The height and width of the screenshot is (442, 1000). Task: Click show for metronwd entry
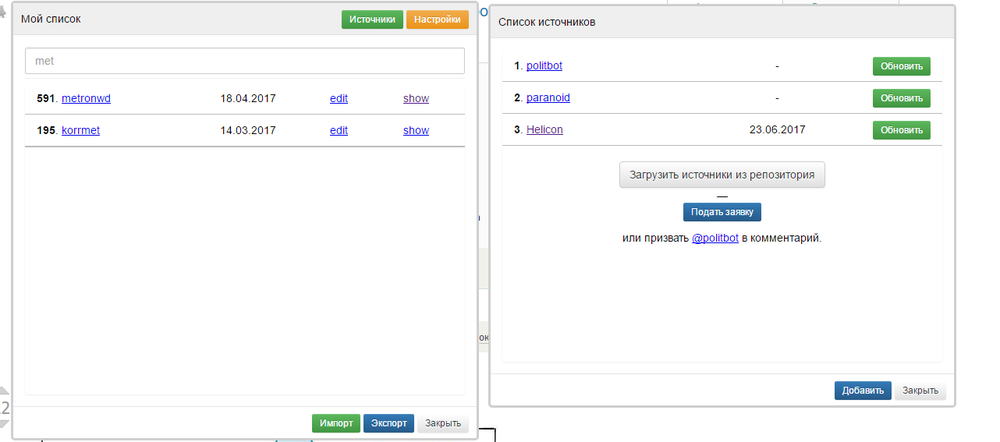(x=416, y=99)
